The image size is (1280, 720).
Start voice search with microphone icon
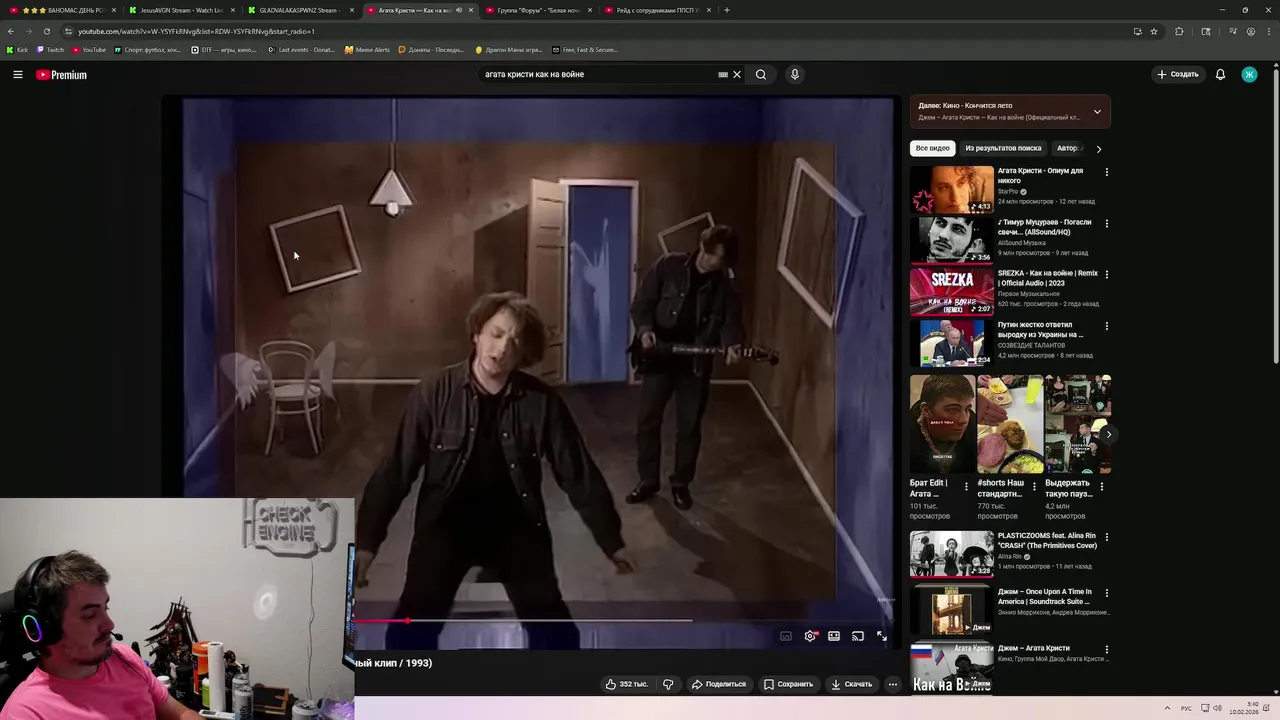pos(795,74)
